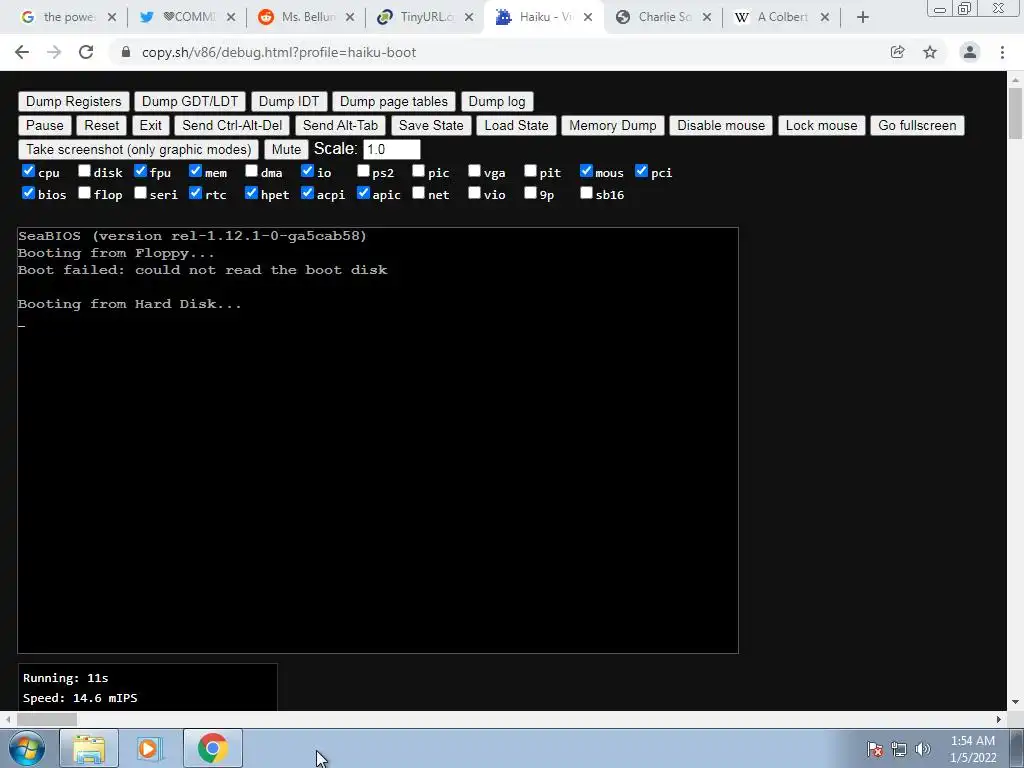
Task: Click Save State button
Action: (431, 125)
